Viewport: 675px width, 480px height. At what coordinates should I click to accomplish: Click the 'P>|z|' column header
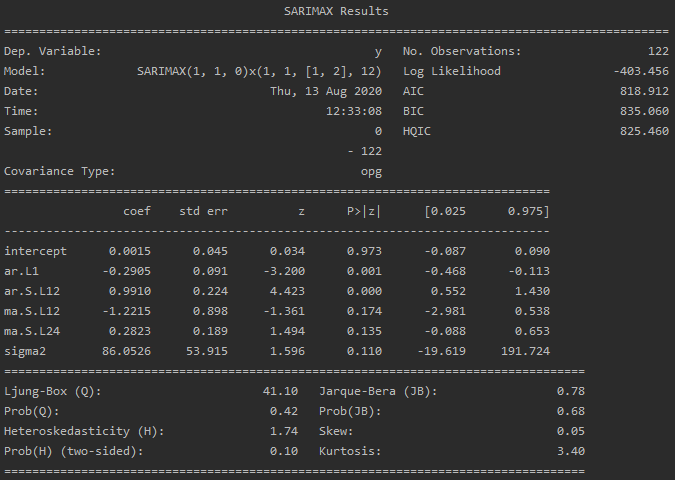(x=364, y=211)
